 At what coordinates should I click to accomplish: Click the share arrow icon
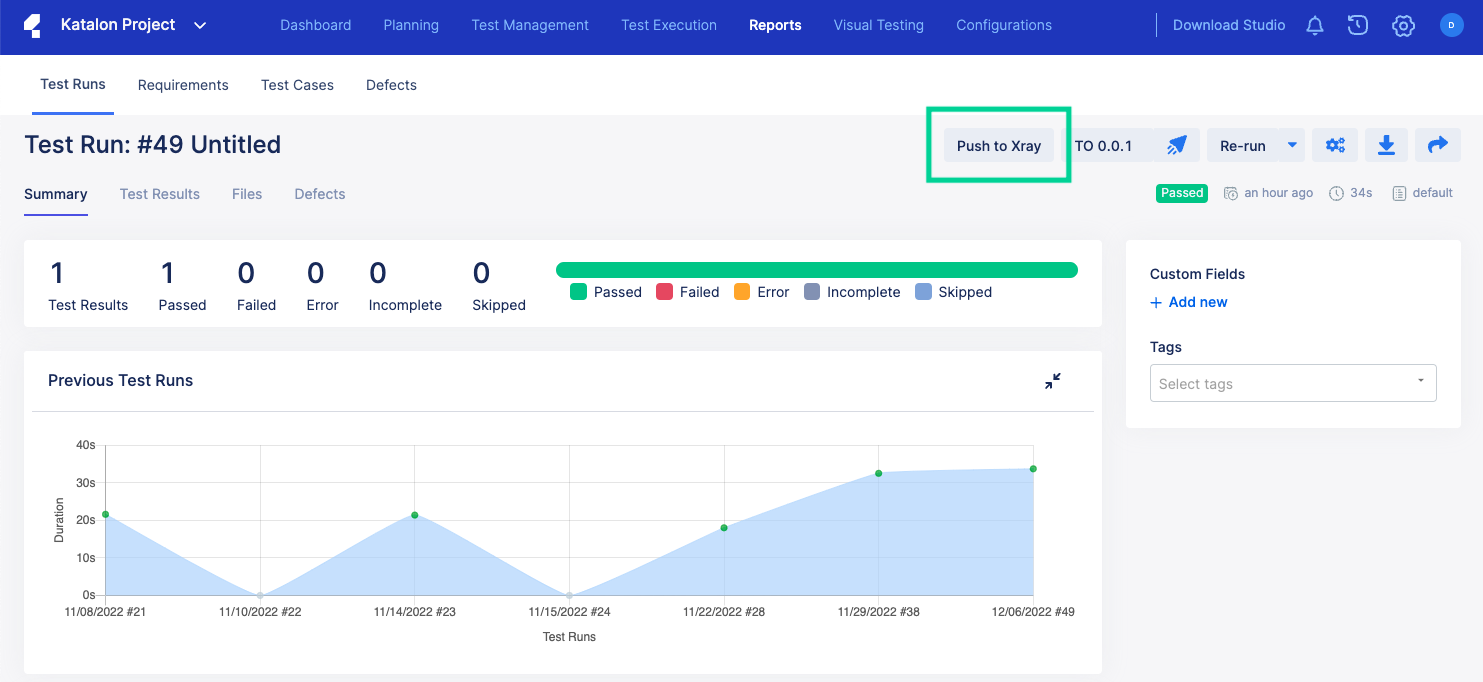[1437, 146]
